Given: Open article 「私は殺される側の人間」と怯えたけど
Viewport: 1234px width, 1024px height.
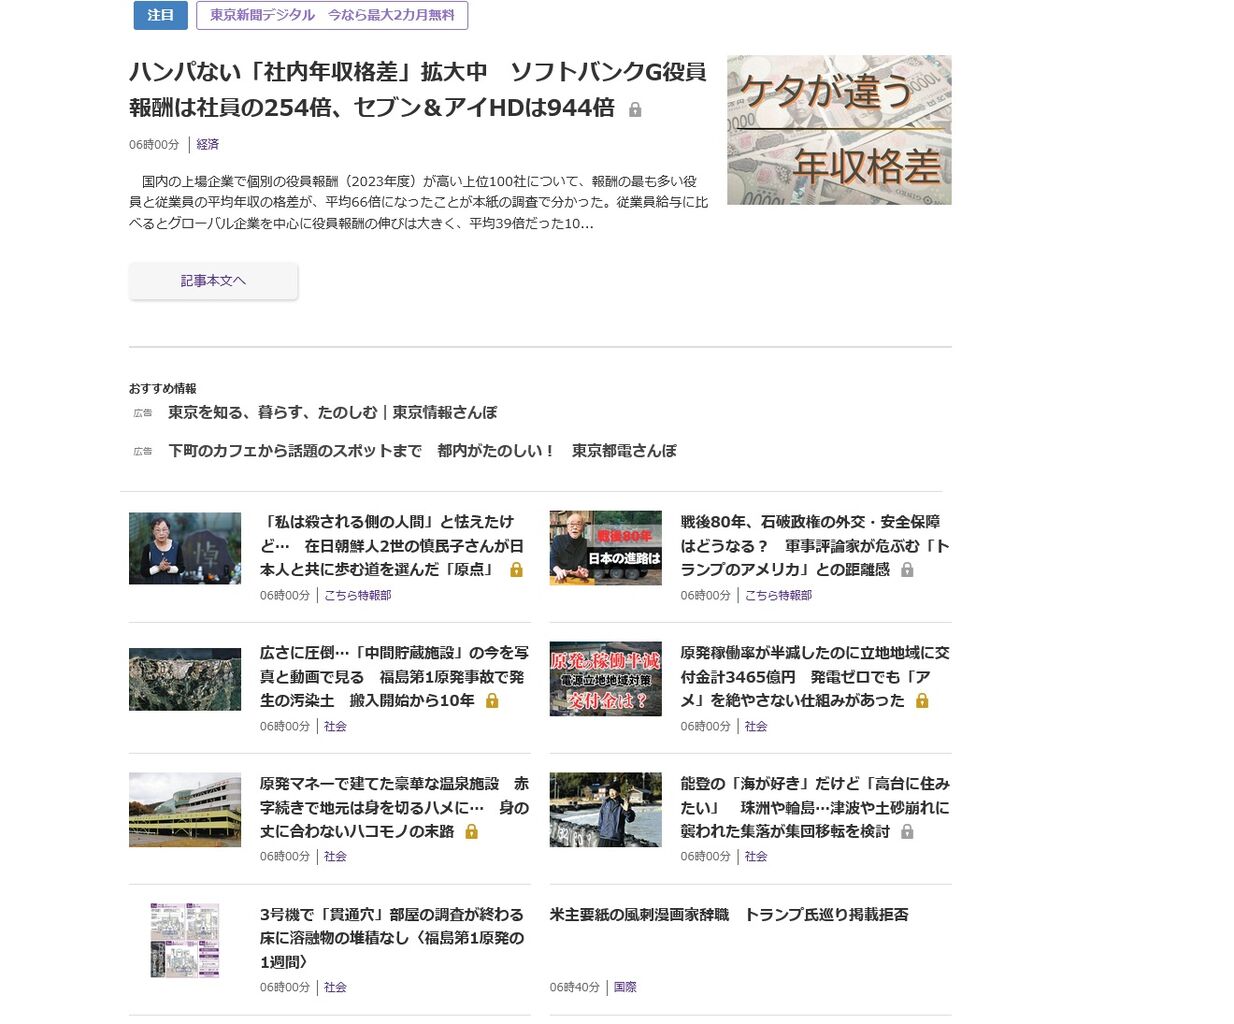Looking at the screenshot, I should [x=392, y=546].
